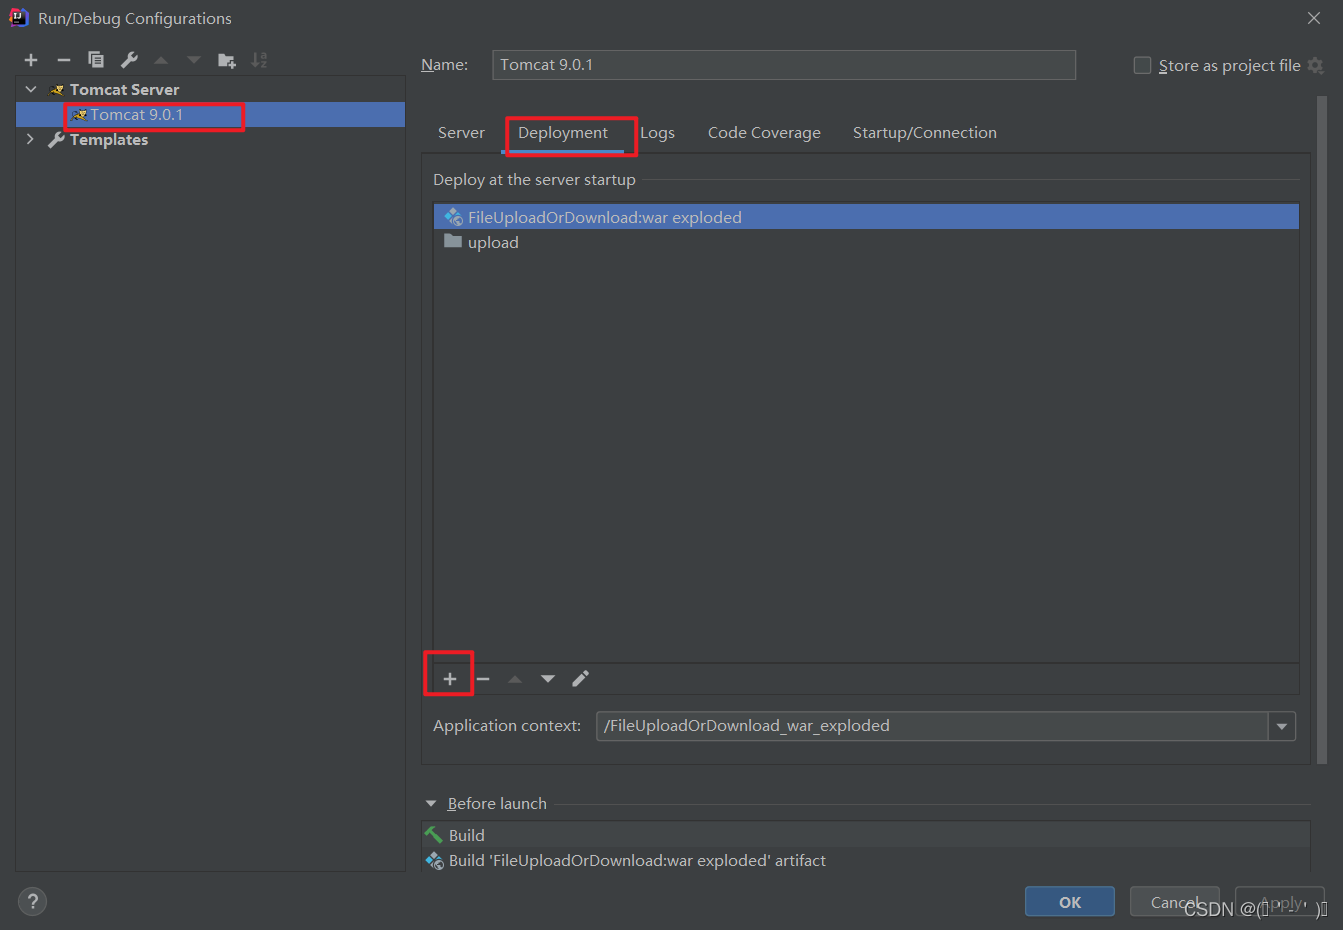The width and height of the screenshot is (1343, 930).
Task: Click the Cancel button
Action: click(x=1175, y=902)
